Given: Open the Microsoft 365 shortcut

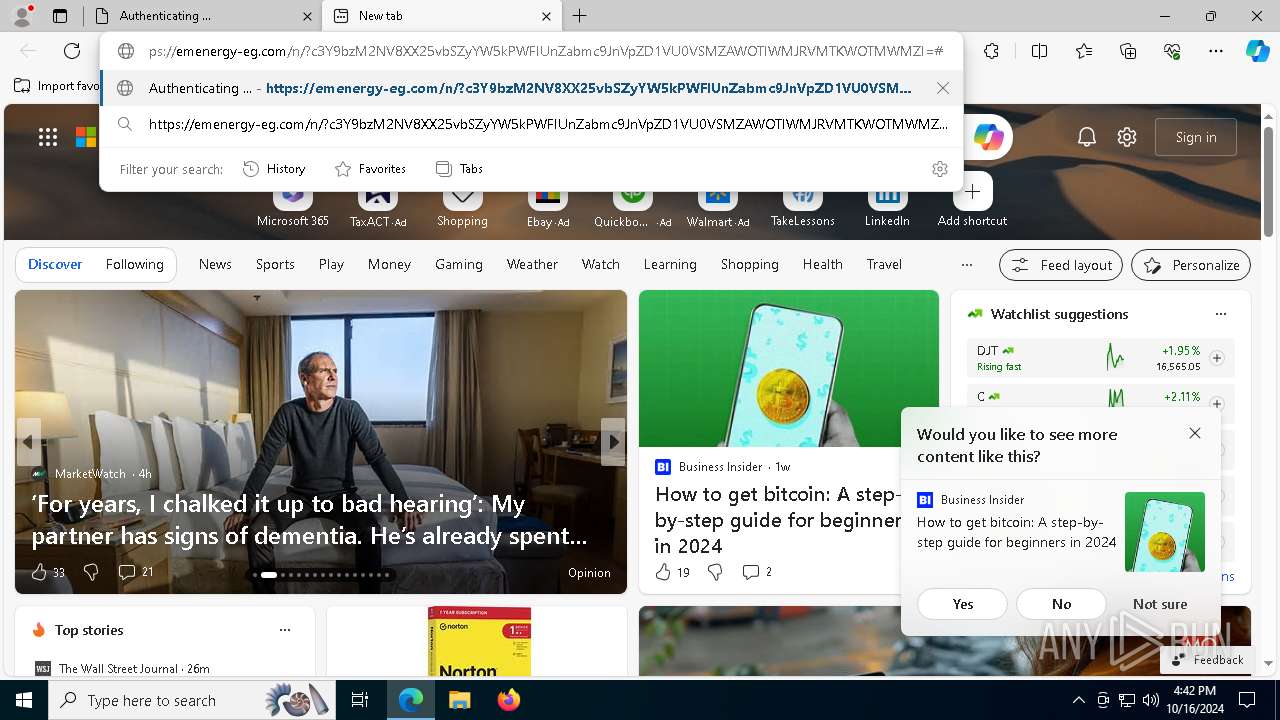Looking at the screenshot, I should 293,203.
